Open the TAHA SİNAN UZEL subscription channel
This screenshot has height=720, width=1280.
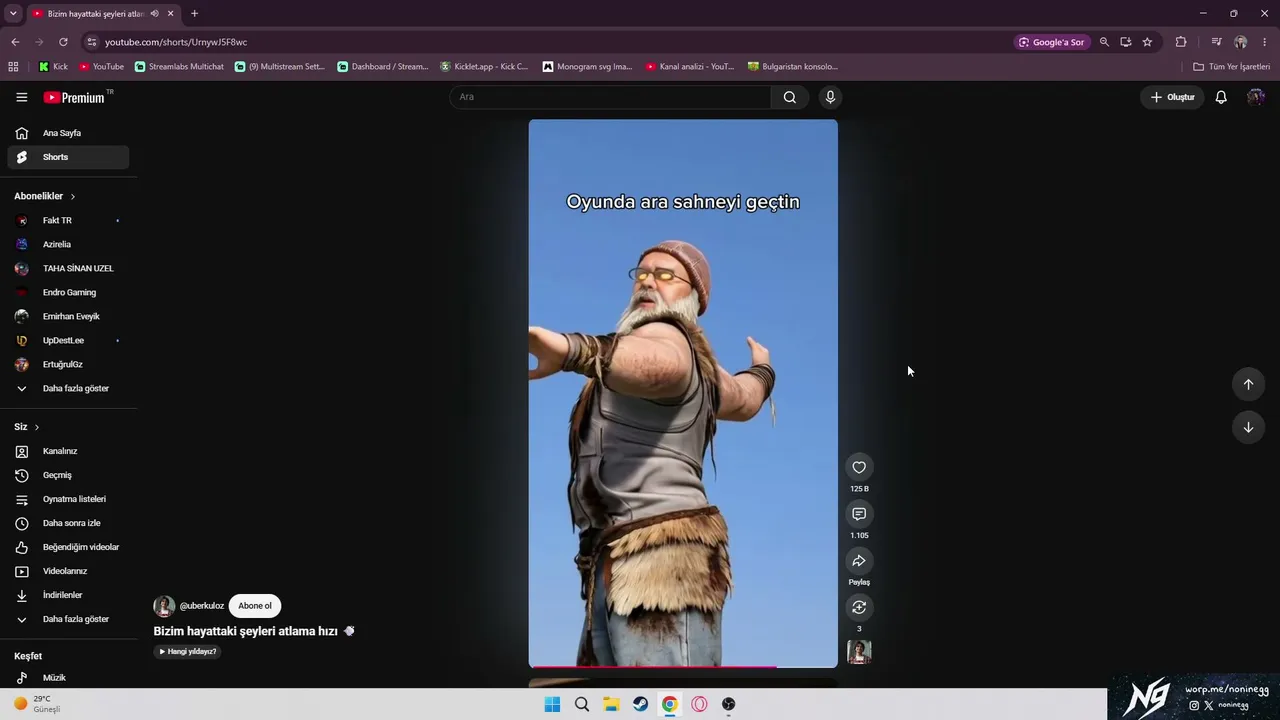point(68,268)
